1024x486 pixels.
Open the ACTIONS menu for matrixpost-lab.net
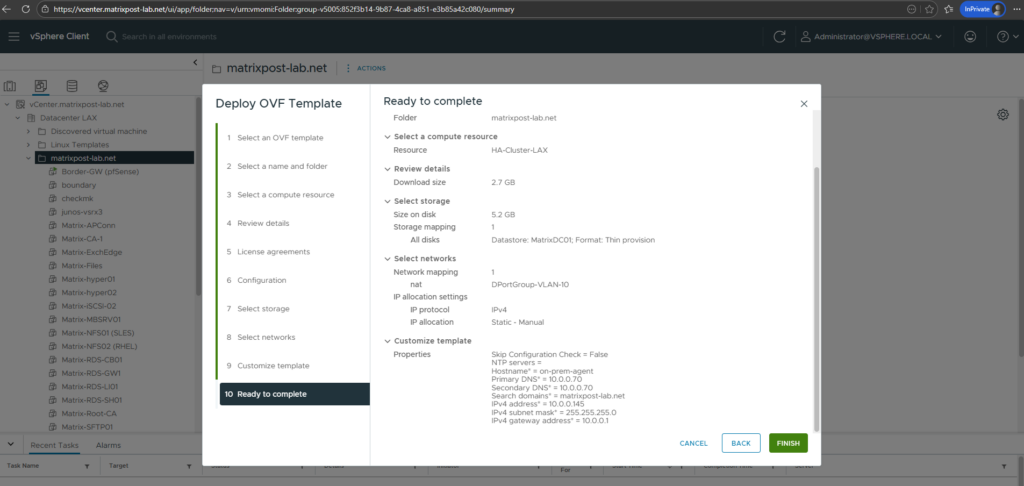366,68
